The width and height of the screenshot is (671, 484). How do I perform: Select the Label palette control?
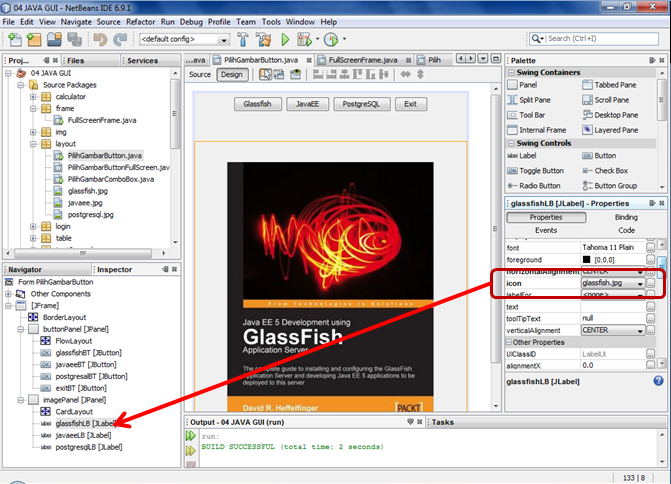522,156
